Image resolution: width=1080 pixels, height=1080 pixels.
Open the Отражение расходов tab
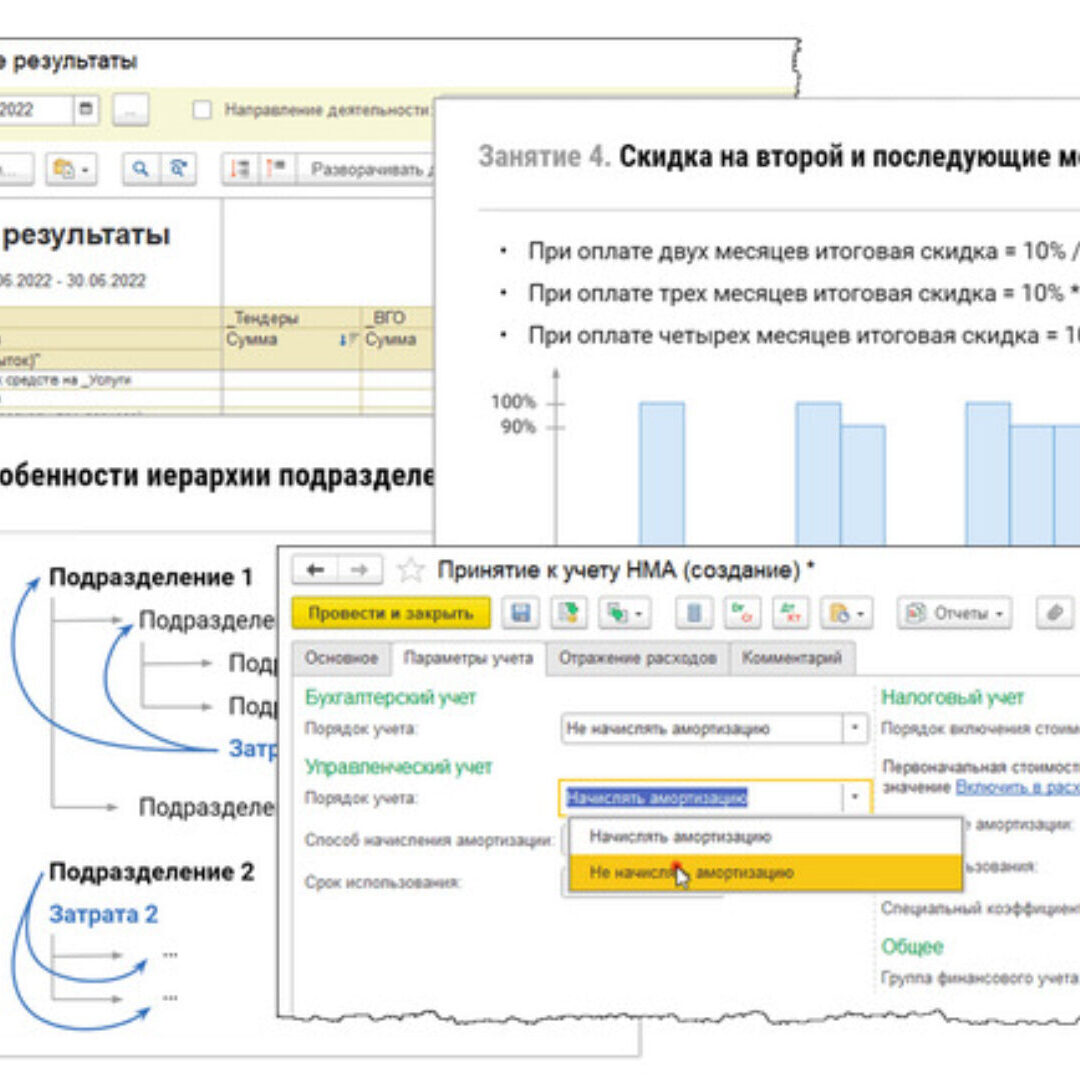637,658
